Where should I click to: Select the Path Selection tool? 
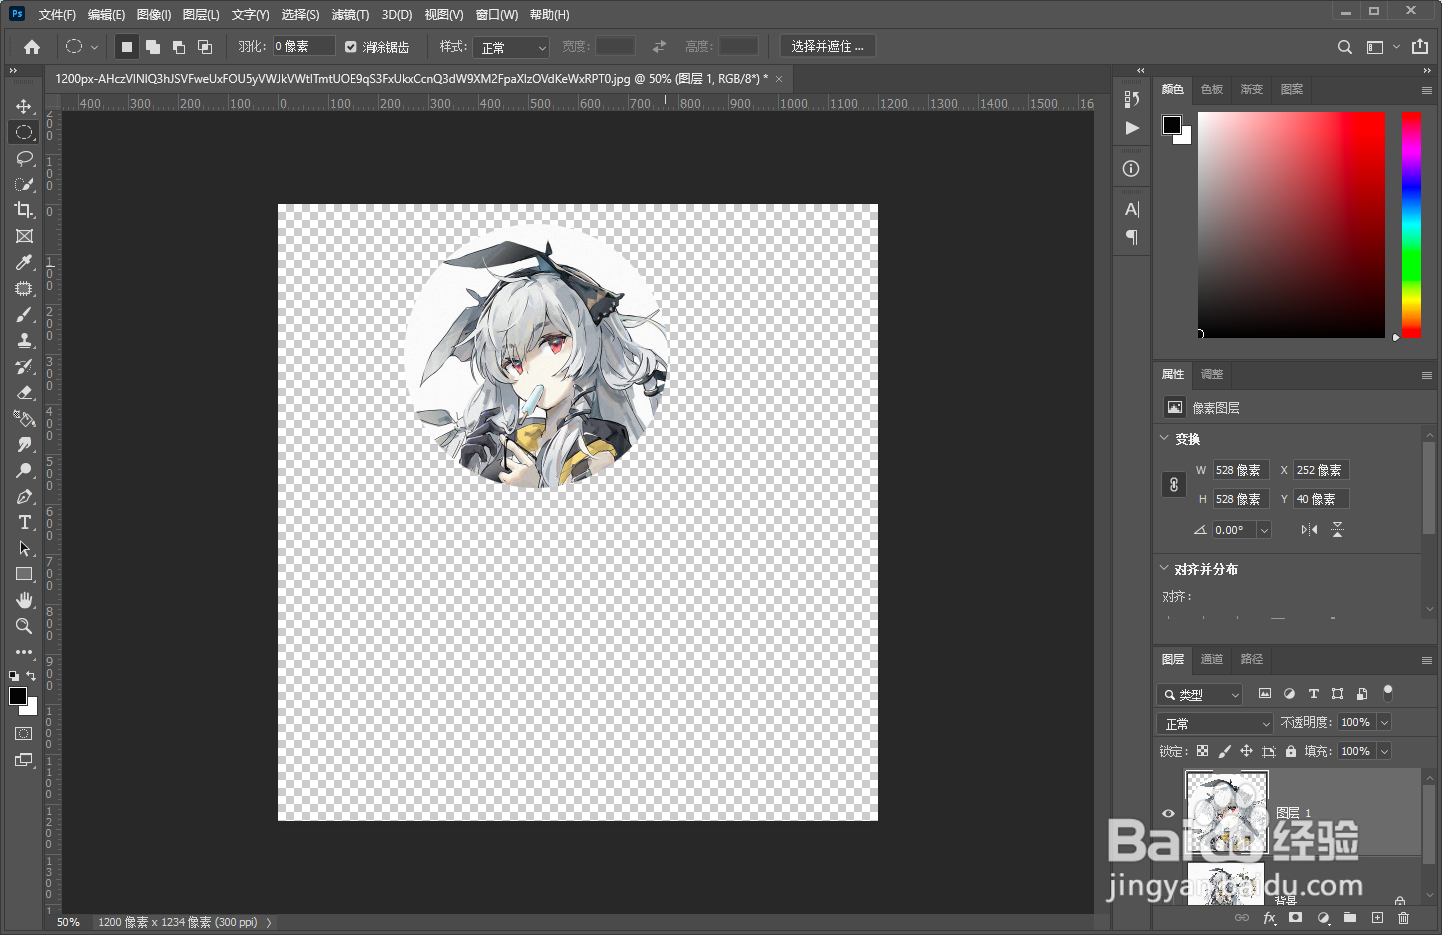coord(24,548)
